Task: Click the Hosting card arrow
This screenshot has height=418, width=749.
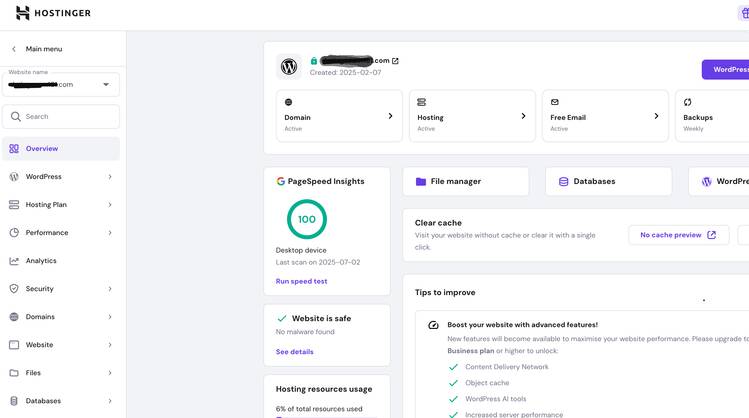Action: (x=523, y=116)
